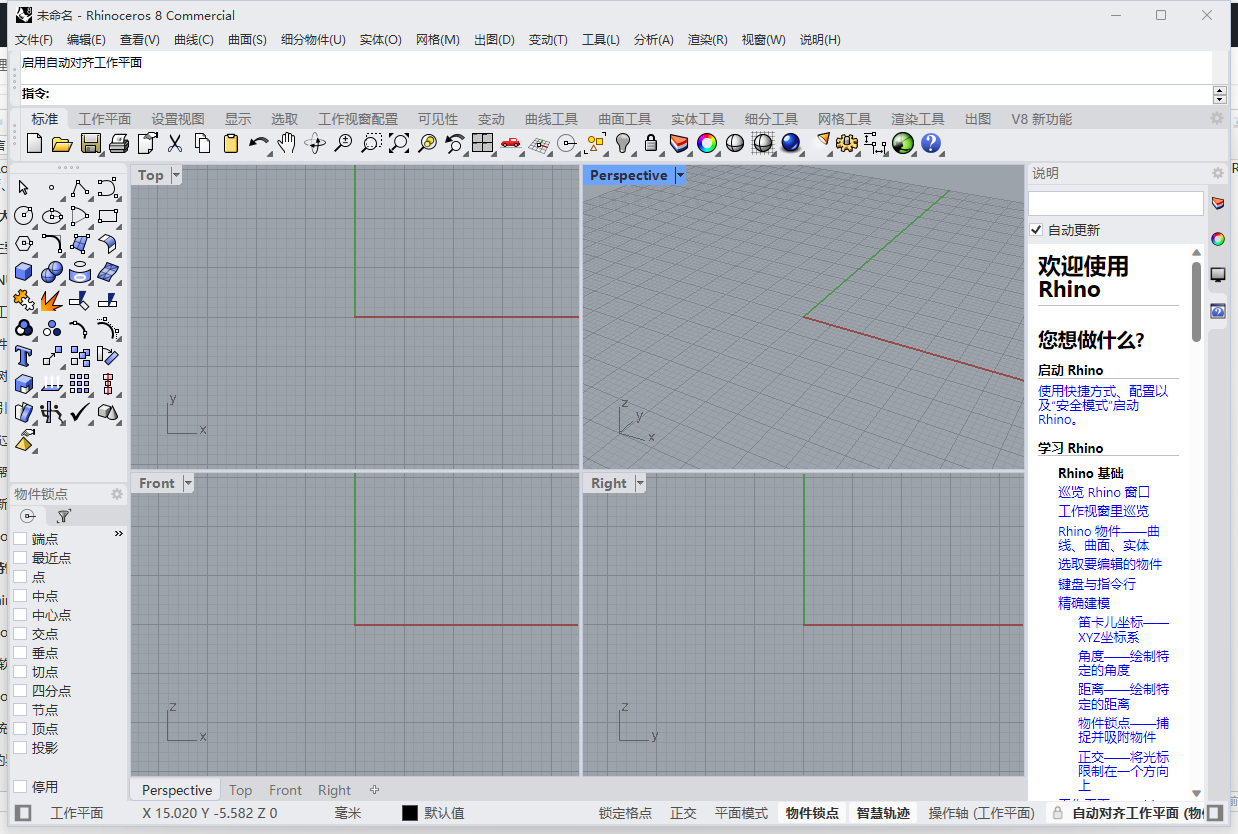Viewport: 1238px width, 834px height.
Task: Click the lightbulb Hide objects icon
Action: click(623, 143)
